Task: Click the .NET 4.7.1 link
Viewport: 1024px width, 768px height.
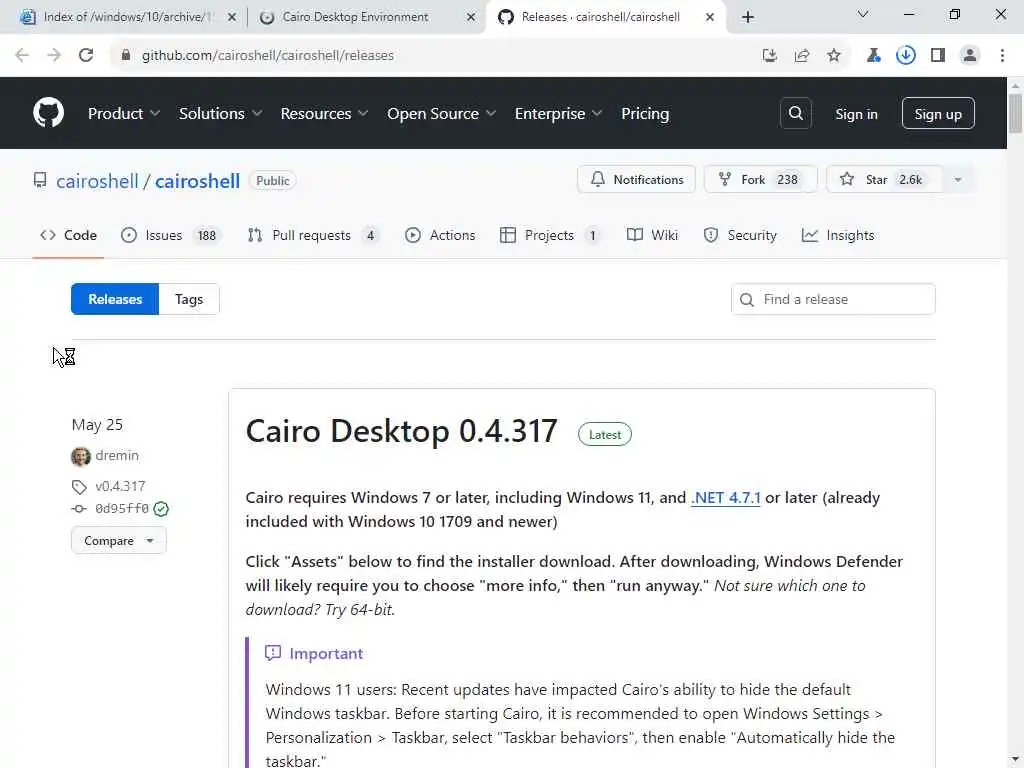Action: point(726,498)
